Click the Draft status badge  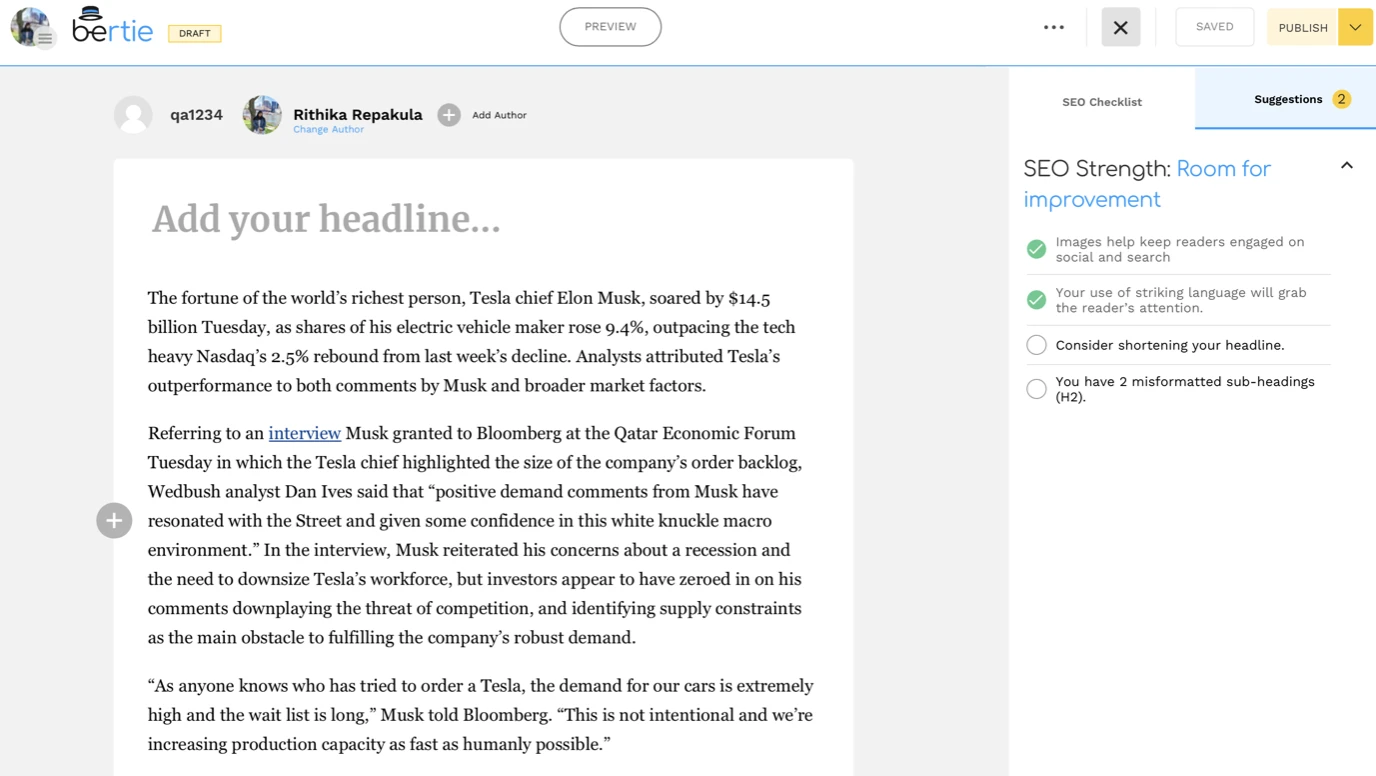[x=195, y=33]
